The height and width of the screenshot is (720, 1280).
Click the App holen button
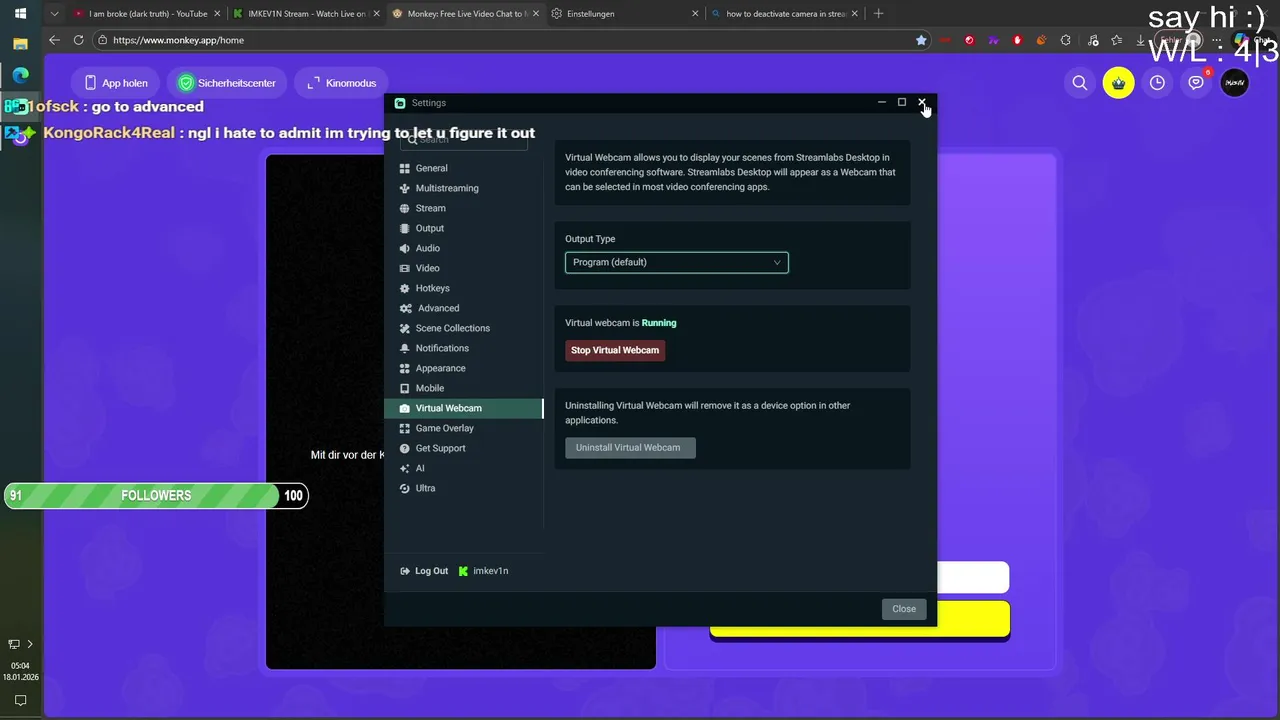coord(117,83)
